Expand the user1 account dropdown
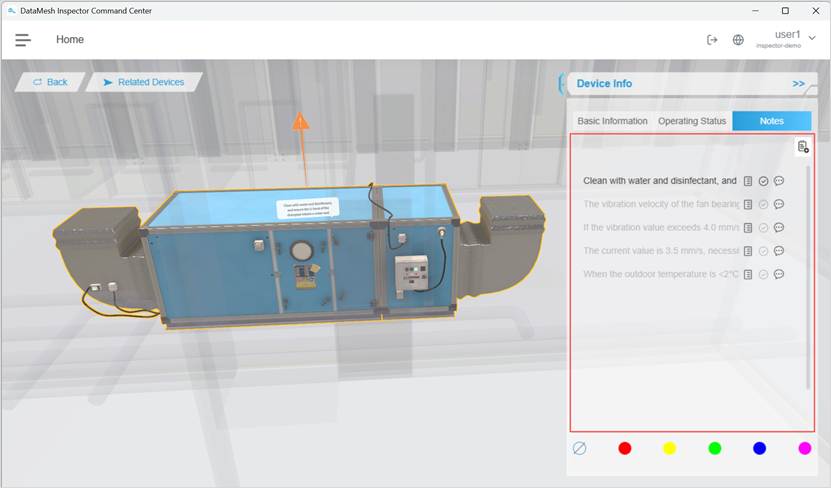Image resolution: width=831 pixels, height=488 pixels. (811, 38)
